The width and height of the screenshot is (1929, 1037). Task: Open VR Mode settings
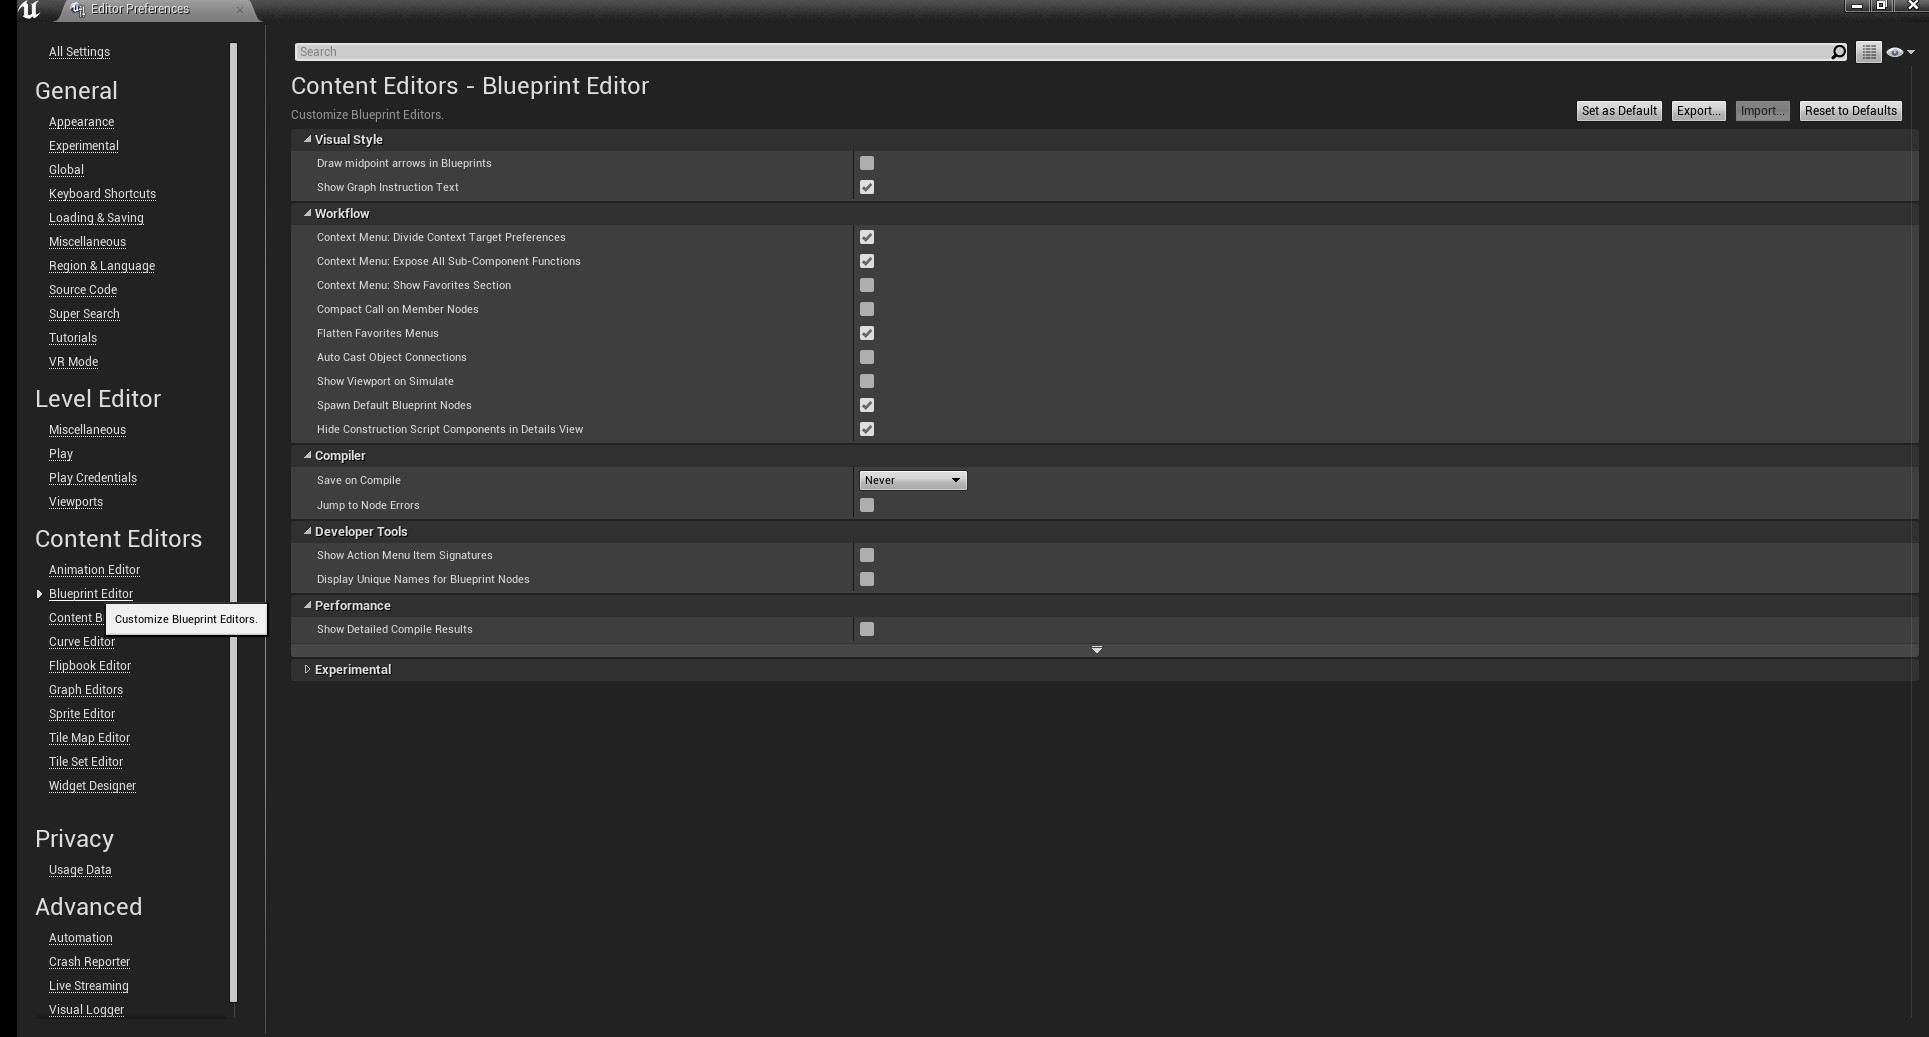(x=73, y=362)
